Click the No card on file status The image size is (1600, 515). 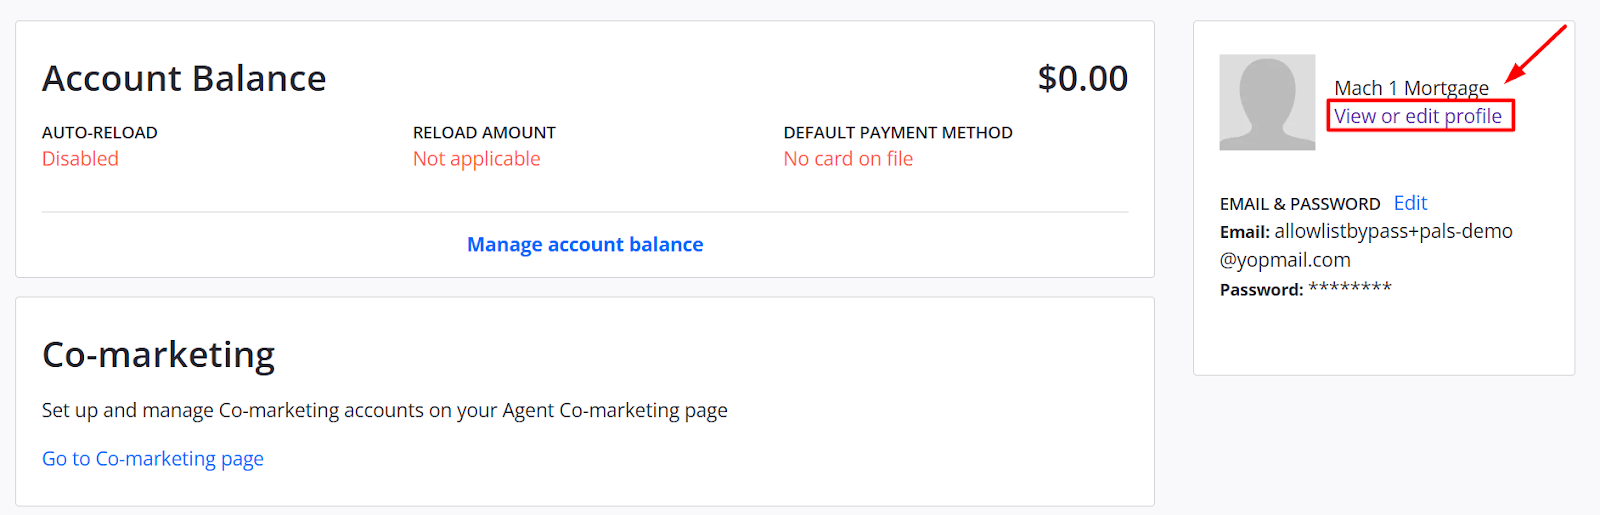point(848,159)
